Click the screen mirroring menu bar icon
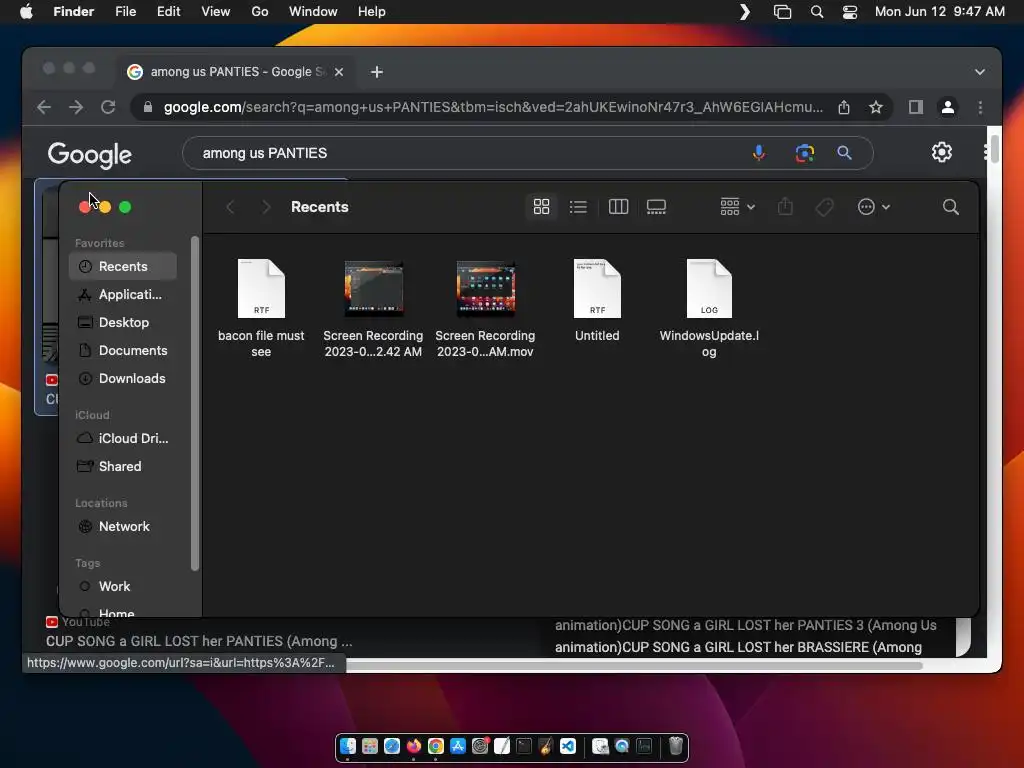 tap(782, 12)
